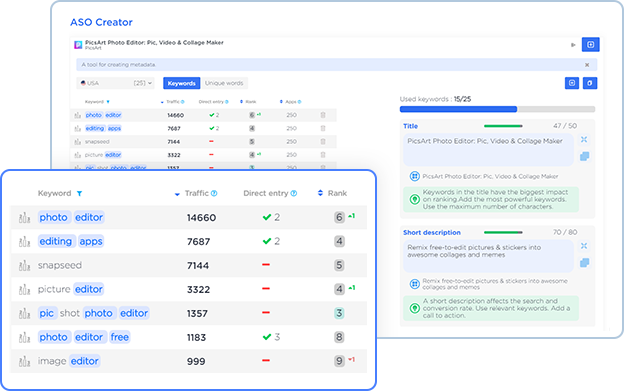Click the green Title length indicator bar
Viewport: 624px width, 391px height.
[x=503, y=126]
